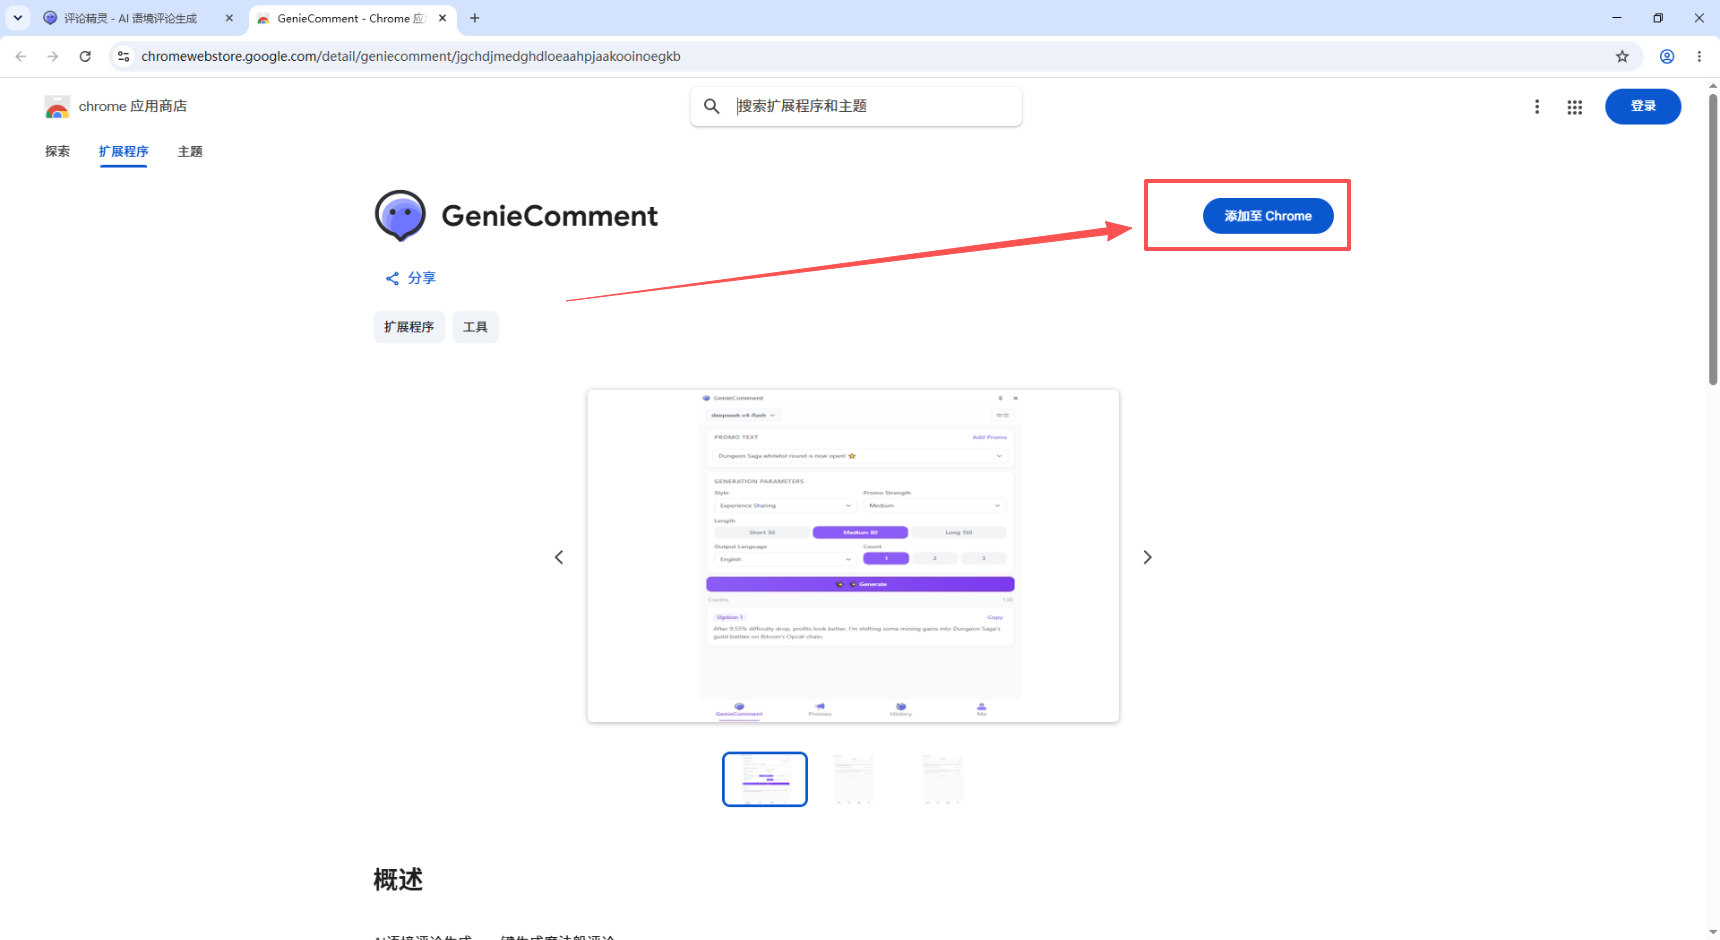Click the 工具 category chip
Screen dimensions: 1720x940
[x=475, y=327]
